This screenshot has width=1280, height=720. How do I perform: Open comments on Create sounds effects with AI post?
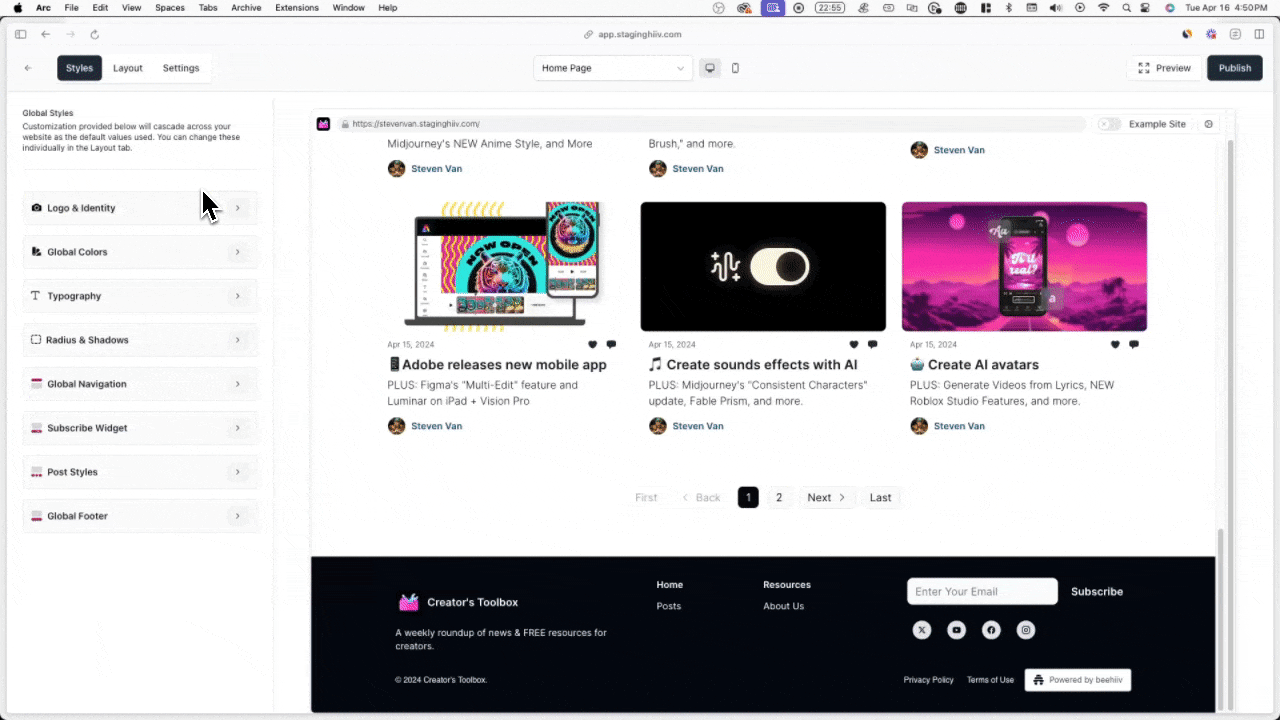point(872,344)
